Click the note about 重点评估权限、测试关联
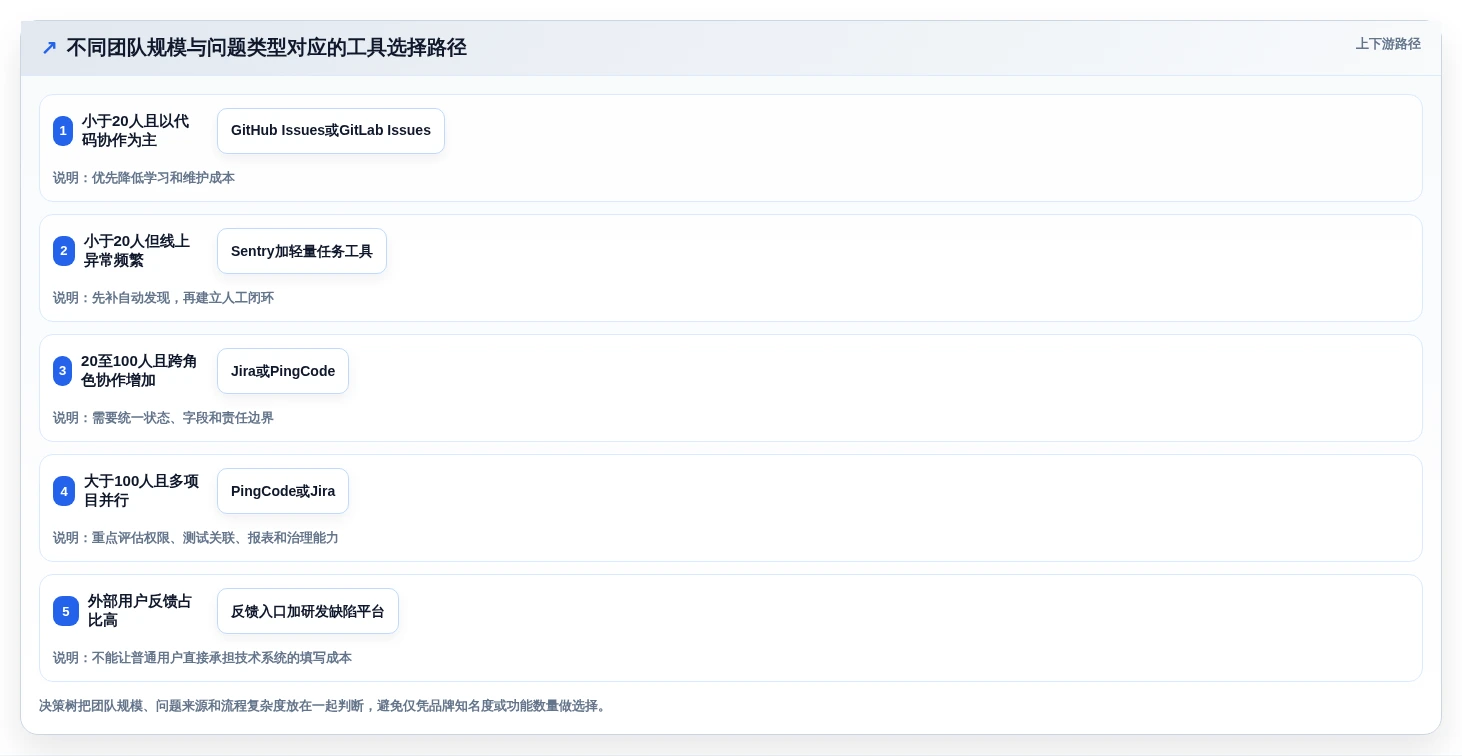Image resolution: width=1462 pixels, height=756 pixels. click(x=196, y=538)
